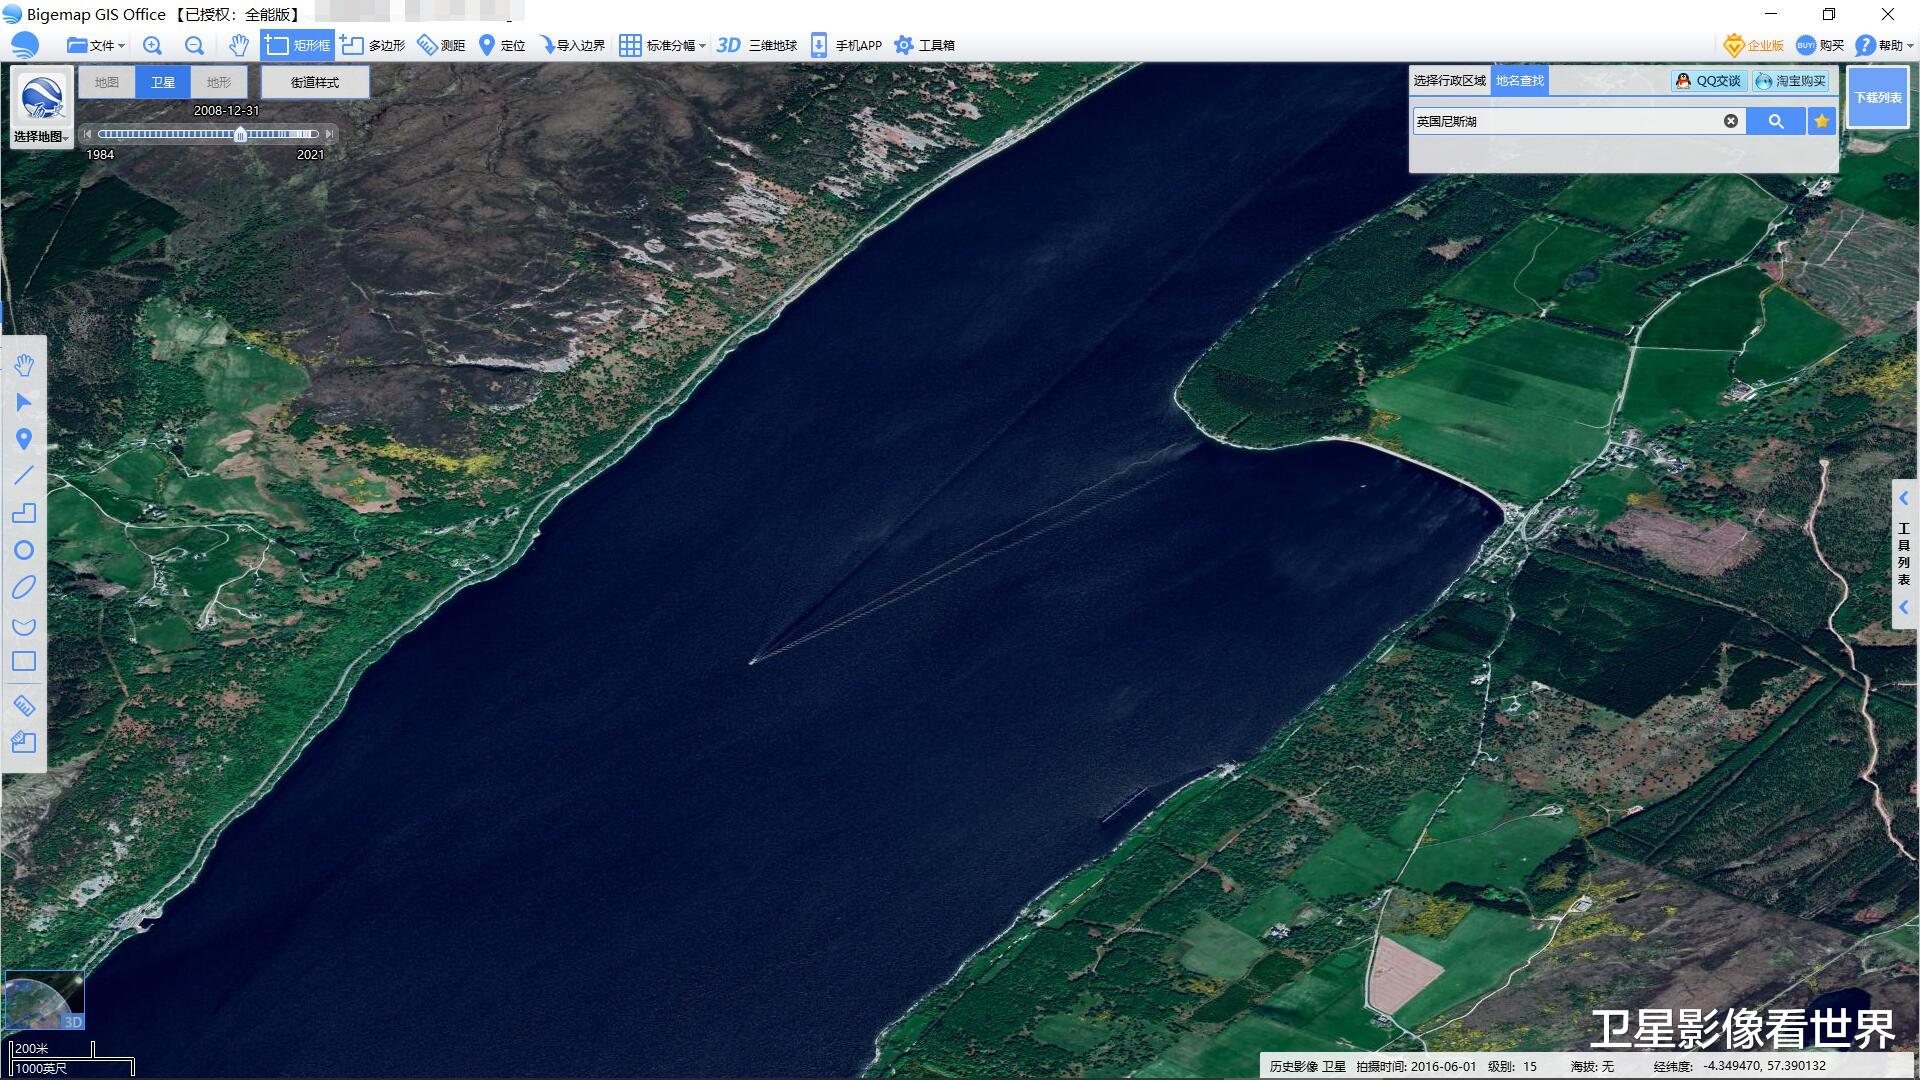1920x1080 pixels.
Task: Click the search magnifier button
Action: tap(1775, 121)
